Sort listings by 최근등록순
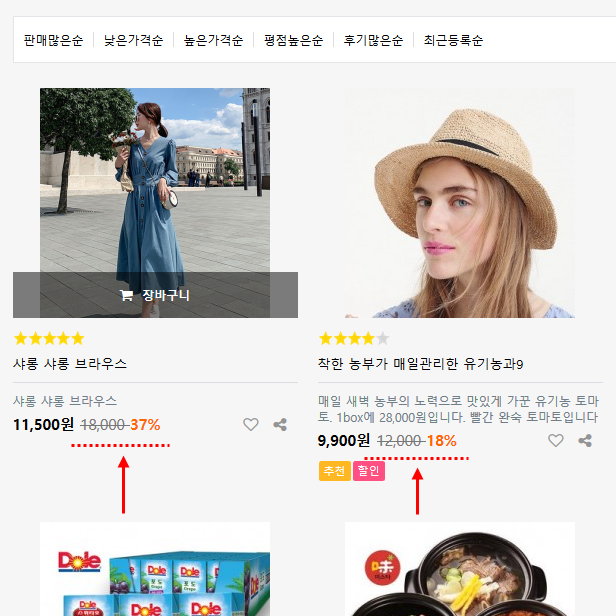The width and height of the screenshot is (616, 616). click(x=453, y=41)
